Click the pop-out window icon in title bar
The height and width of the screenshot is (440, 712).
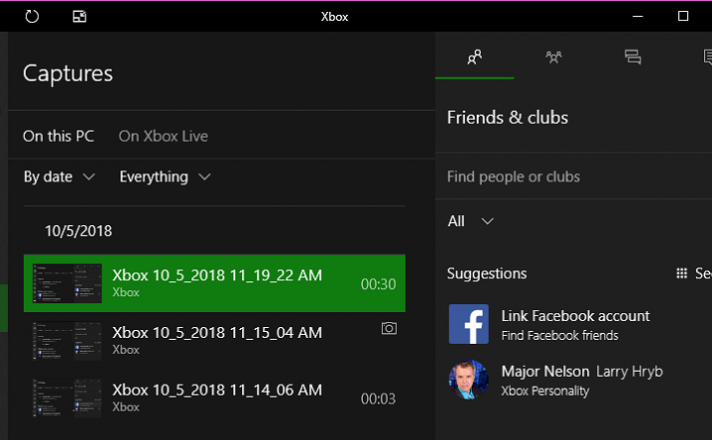tap(79, 17)
